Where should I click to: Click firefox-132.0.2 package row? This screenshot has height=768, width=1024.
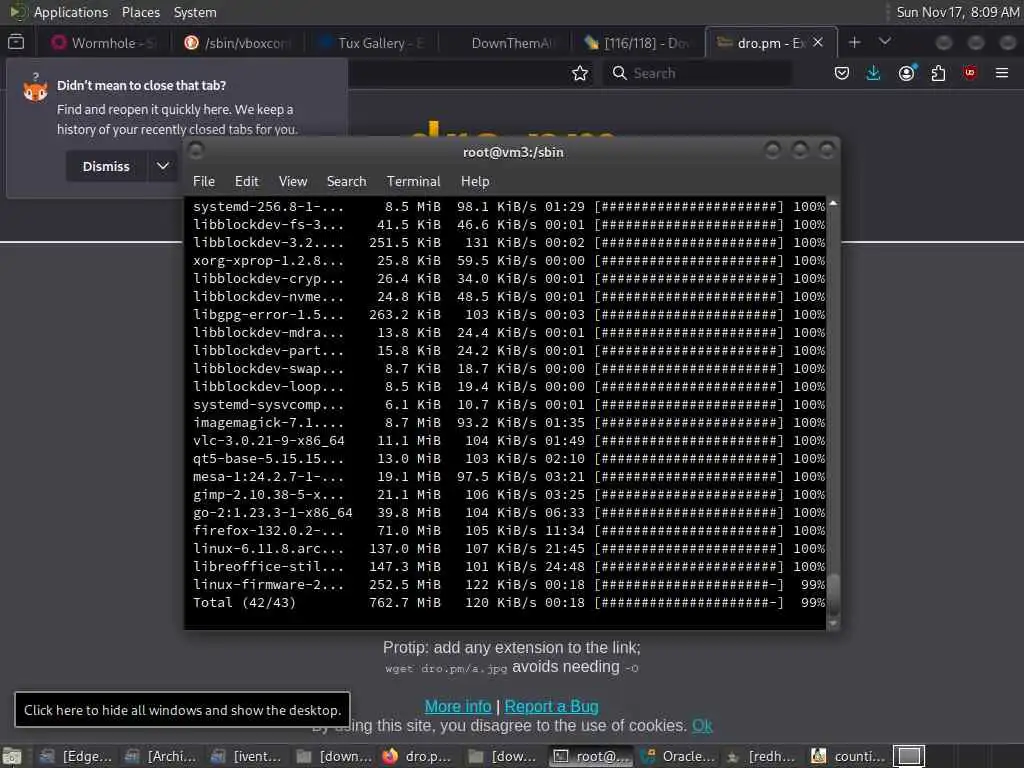pos(509,530)
